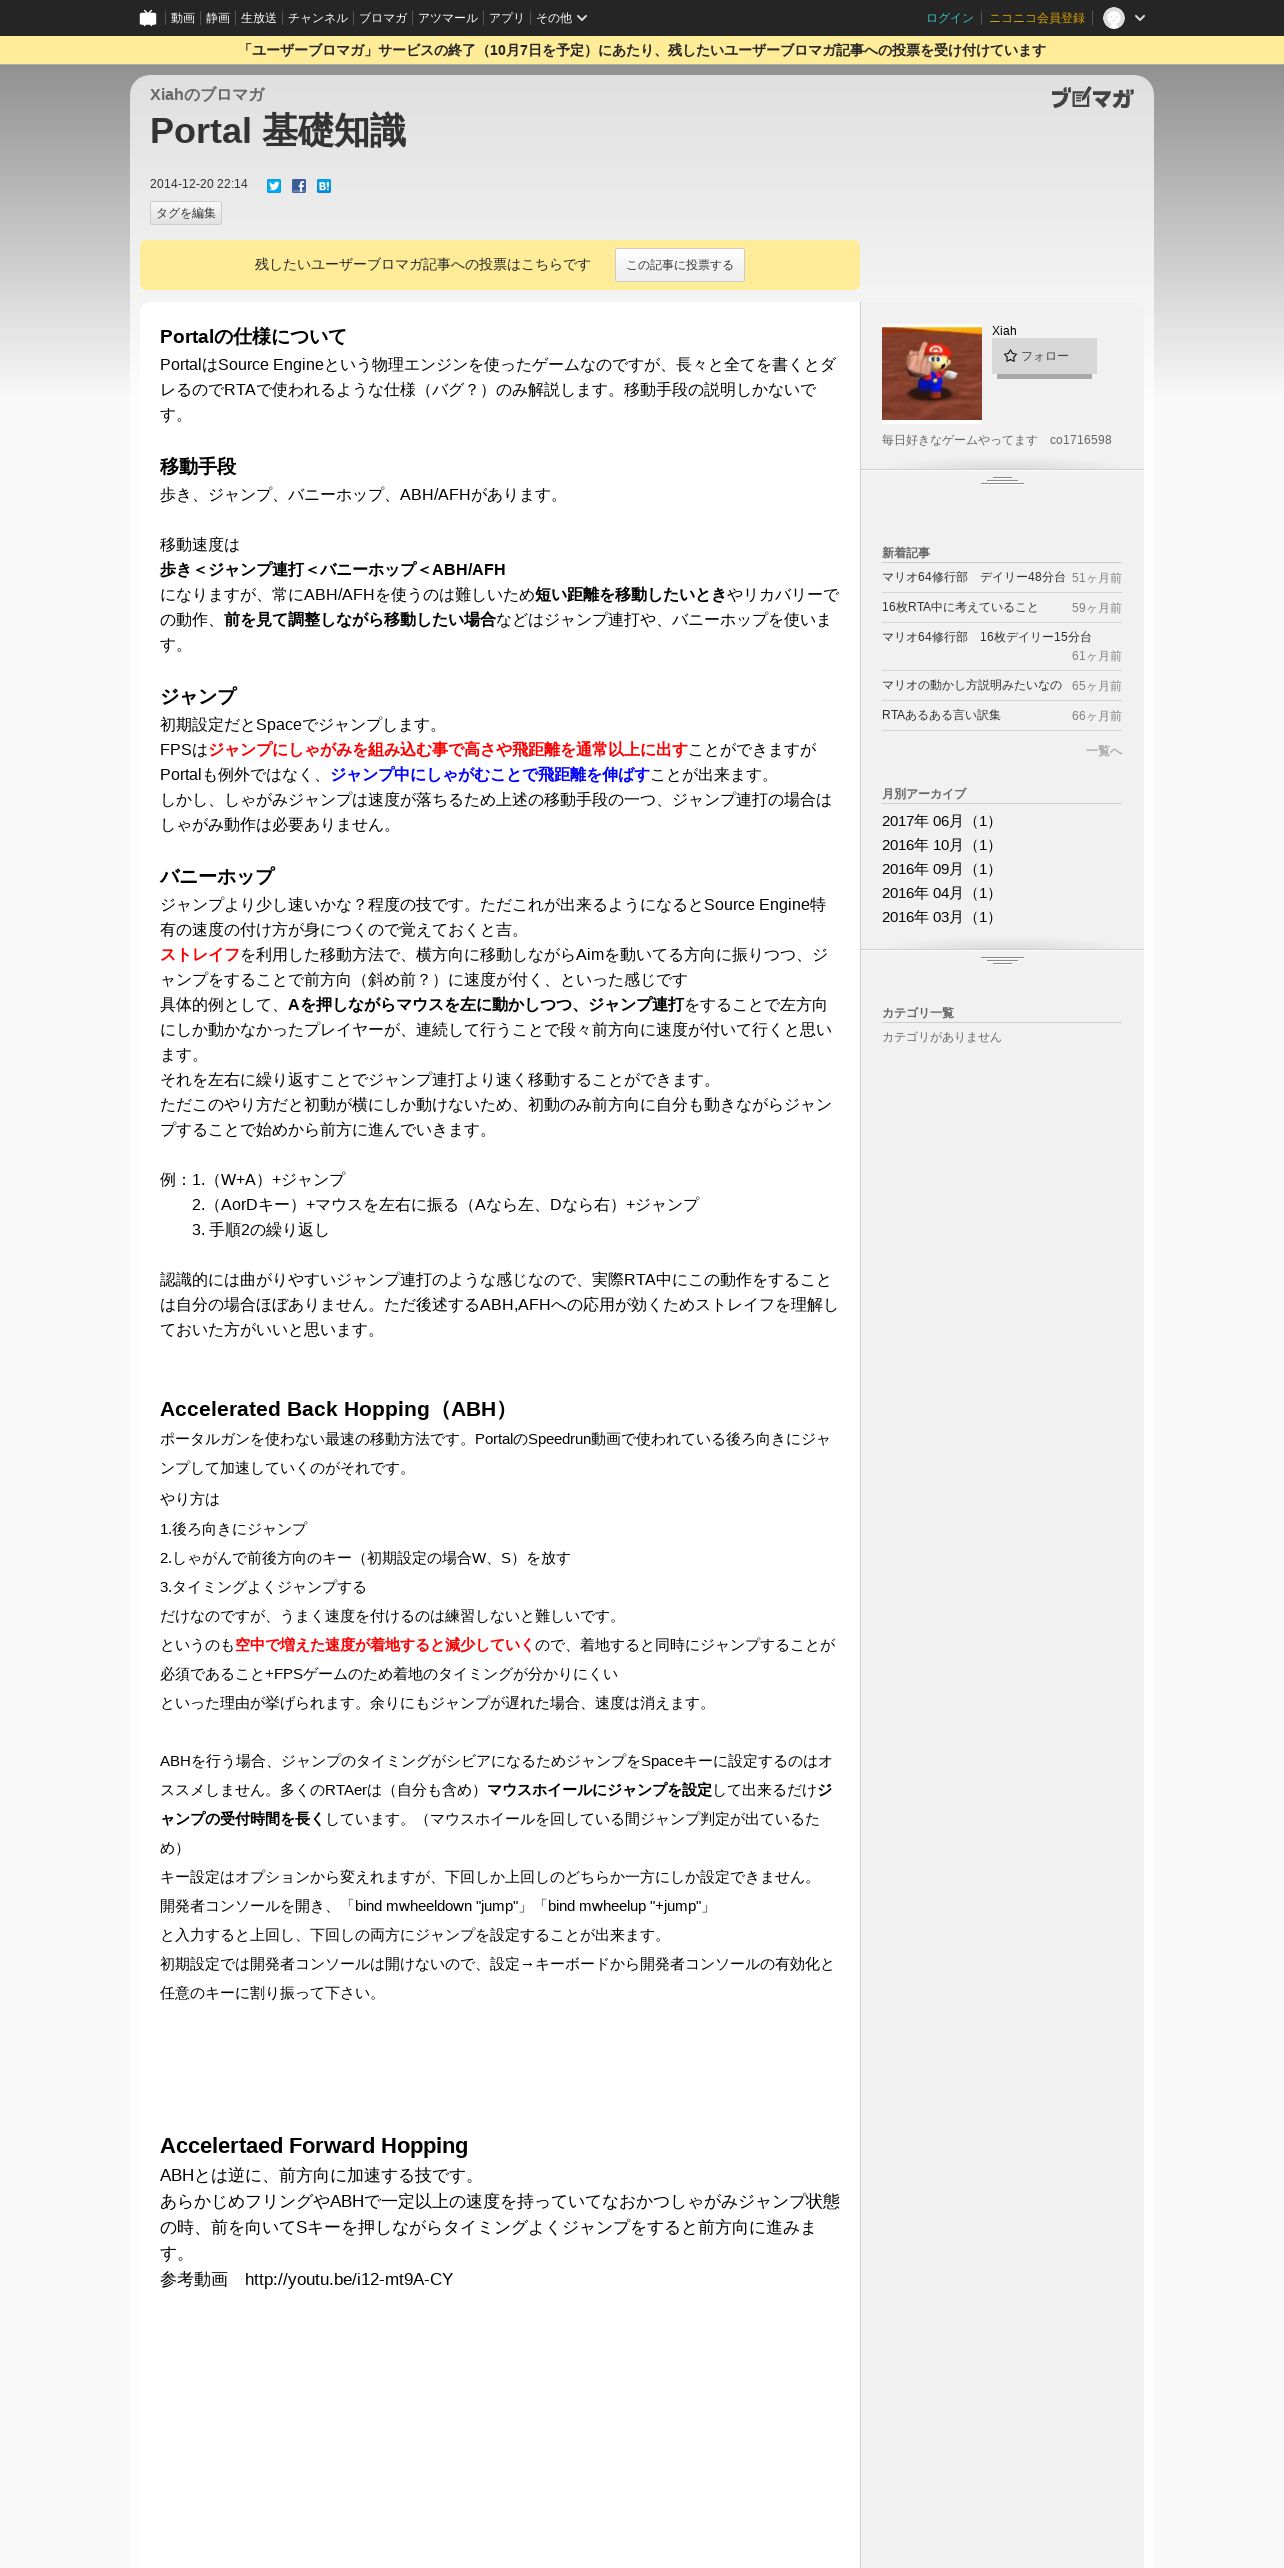This screenshot has width=1284, height=2568.
Task: Open the ブロマガ logo at top right
Action: tap(1092, 97)
